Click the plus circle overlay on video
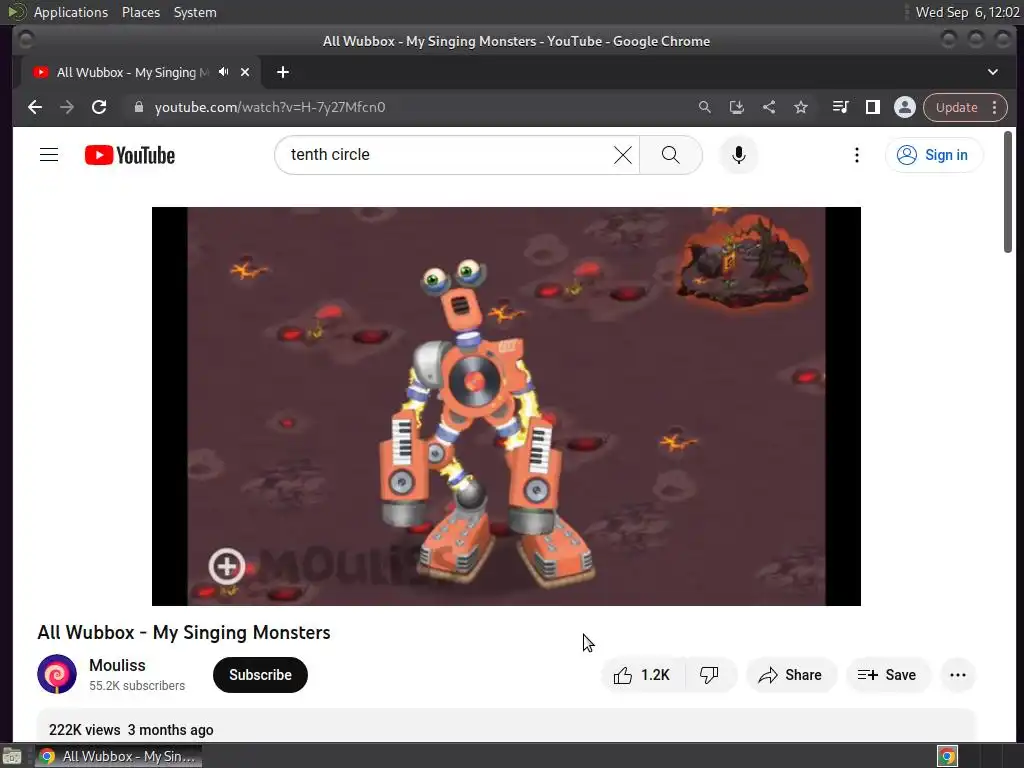 point(227,566)
